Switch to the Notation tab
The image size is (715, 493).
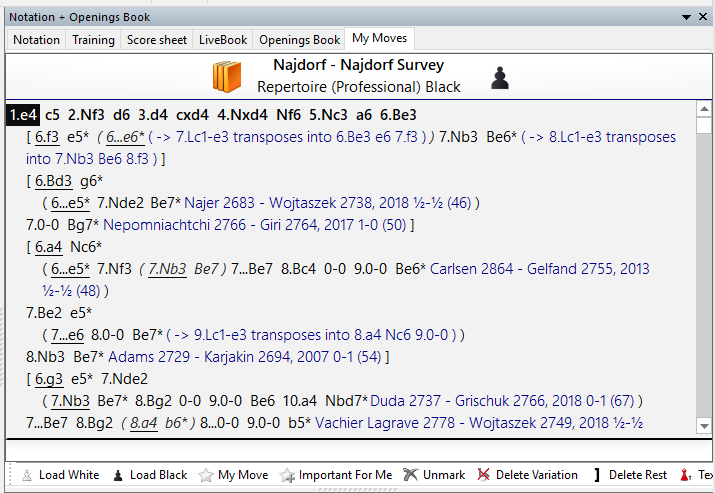(x=36, y=40)
